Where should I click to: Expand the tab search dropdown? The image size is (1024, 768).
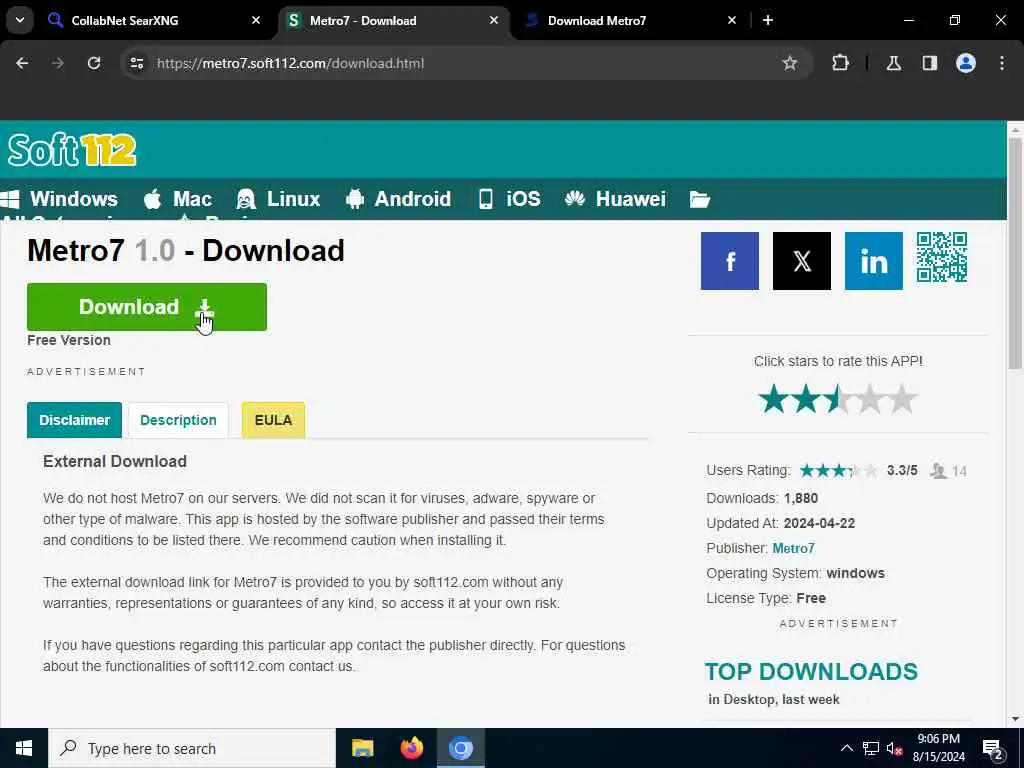[20, 20]
